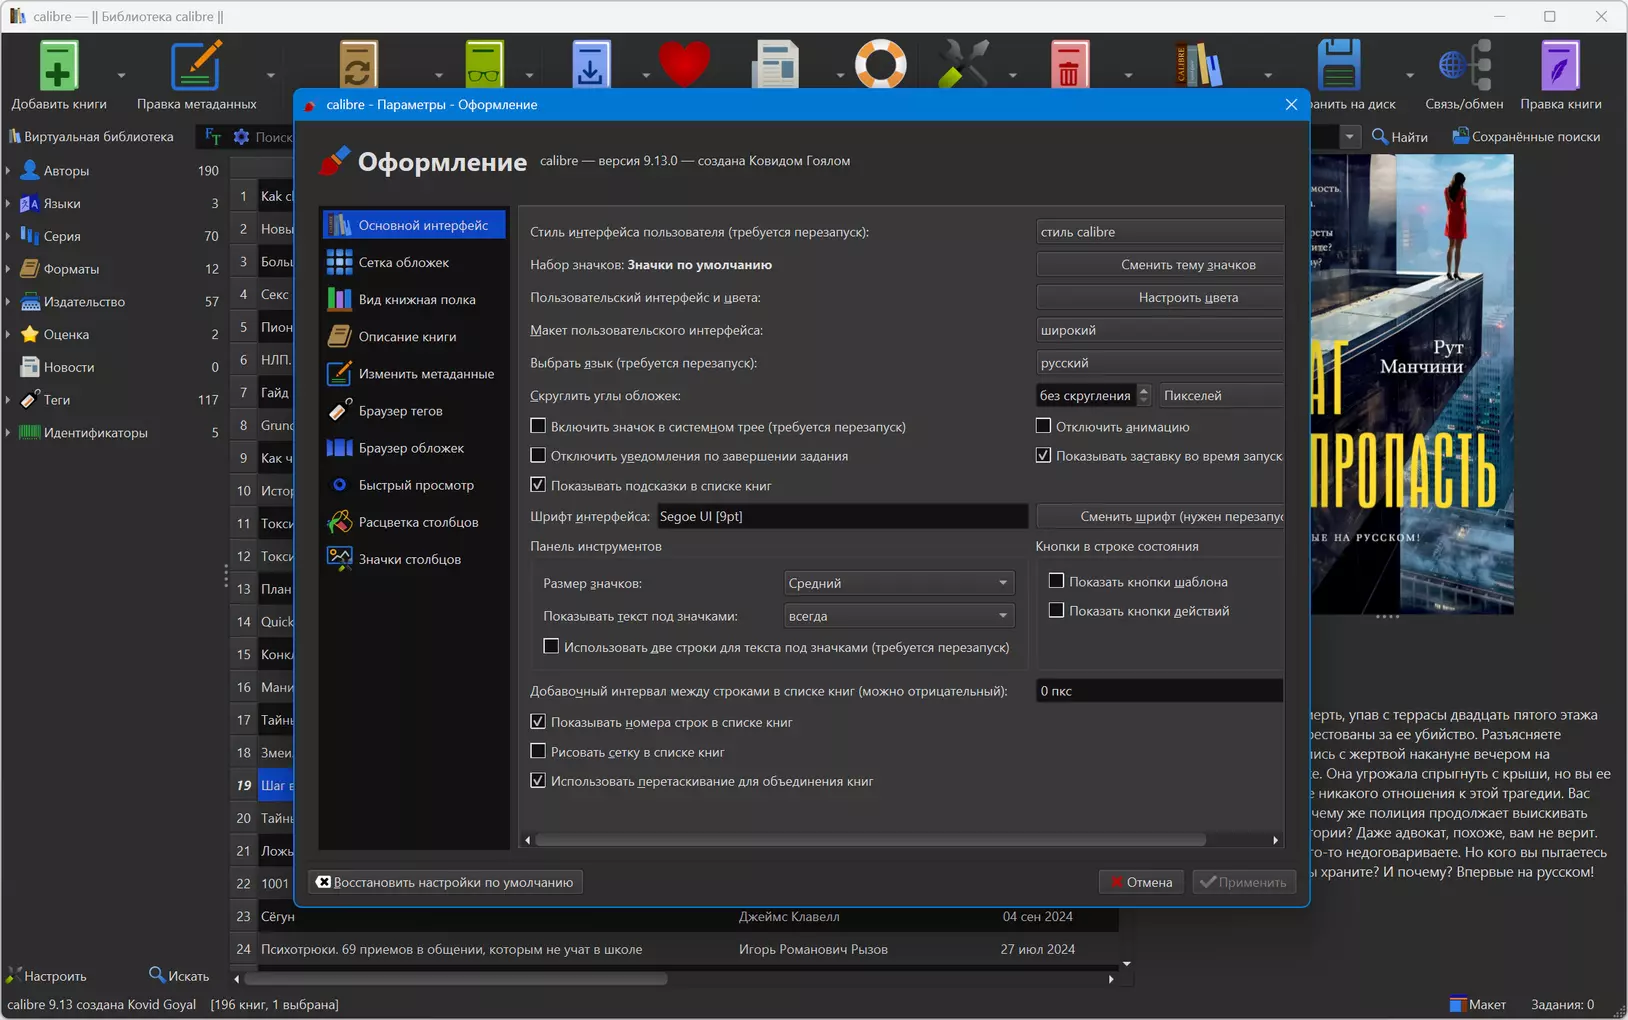Open Описание книги settings section
This screenshot has width=1628, height=1020.
coord(413,336)
